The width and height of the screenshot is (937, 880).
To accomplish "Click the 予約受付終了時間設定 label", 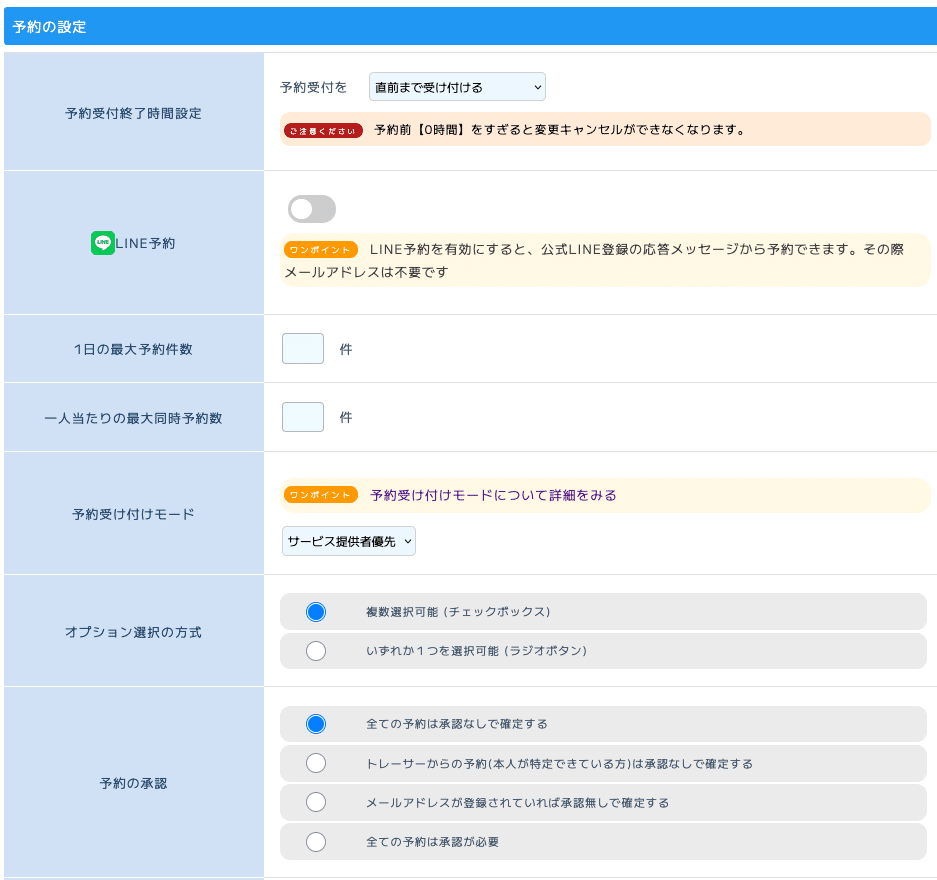I will (133, 114).
